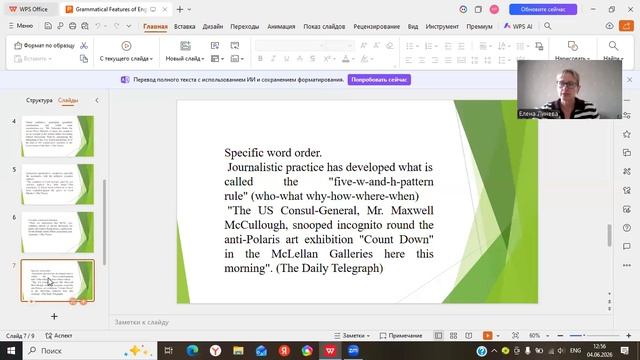
Task: Switch to normal view icon
Action: 438,336
